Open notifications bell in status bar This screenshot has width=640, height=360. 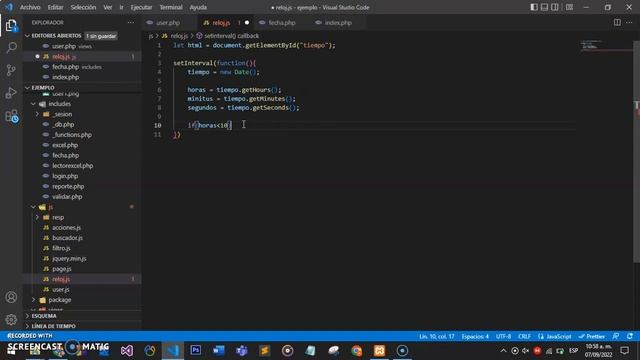[630, 336]
